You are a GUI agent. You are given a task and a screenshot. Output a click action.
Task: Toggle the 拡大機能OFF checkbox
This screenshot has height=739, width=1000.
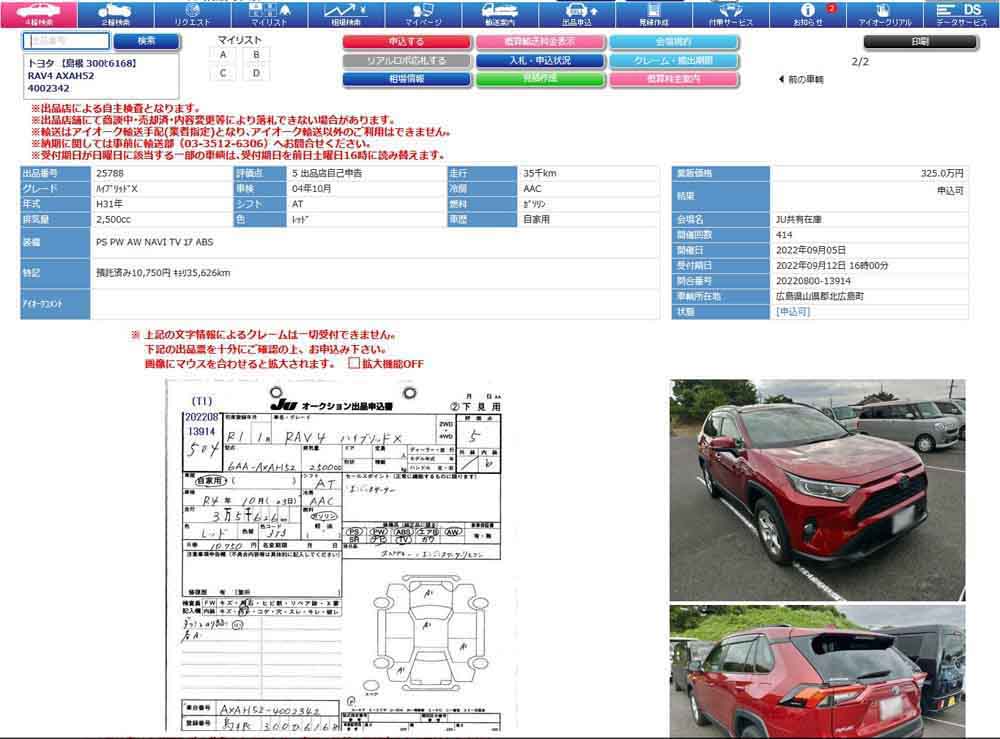pos(354,363)
